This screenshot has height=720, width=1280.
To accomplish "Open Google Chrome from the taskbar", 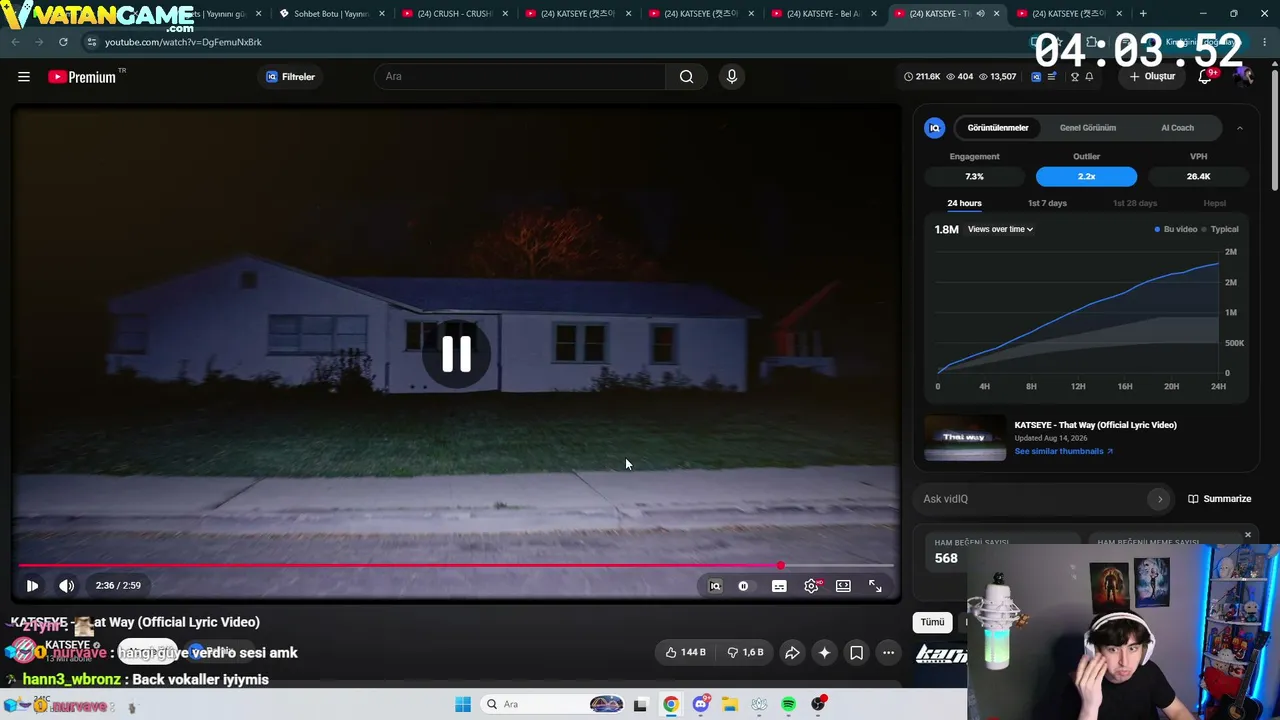I will [671, 704].
